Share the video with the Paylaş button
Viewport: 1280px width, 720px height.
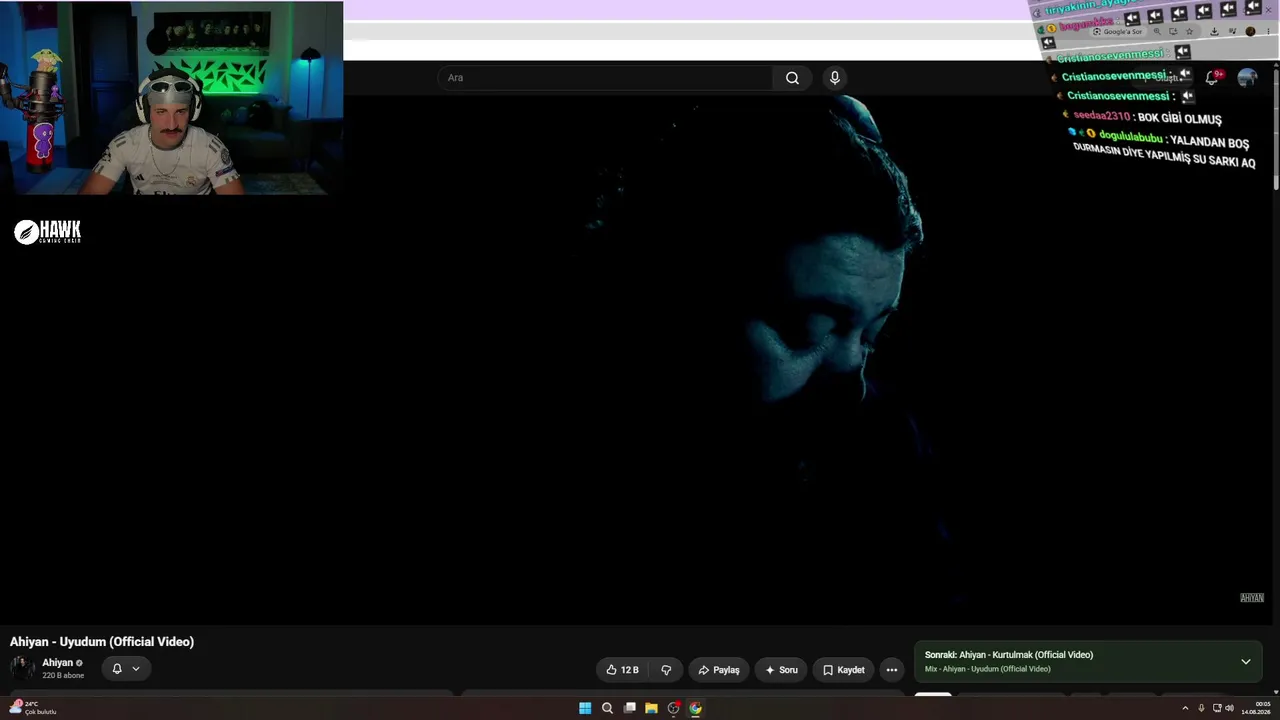coord(719,670)
